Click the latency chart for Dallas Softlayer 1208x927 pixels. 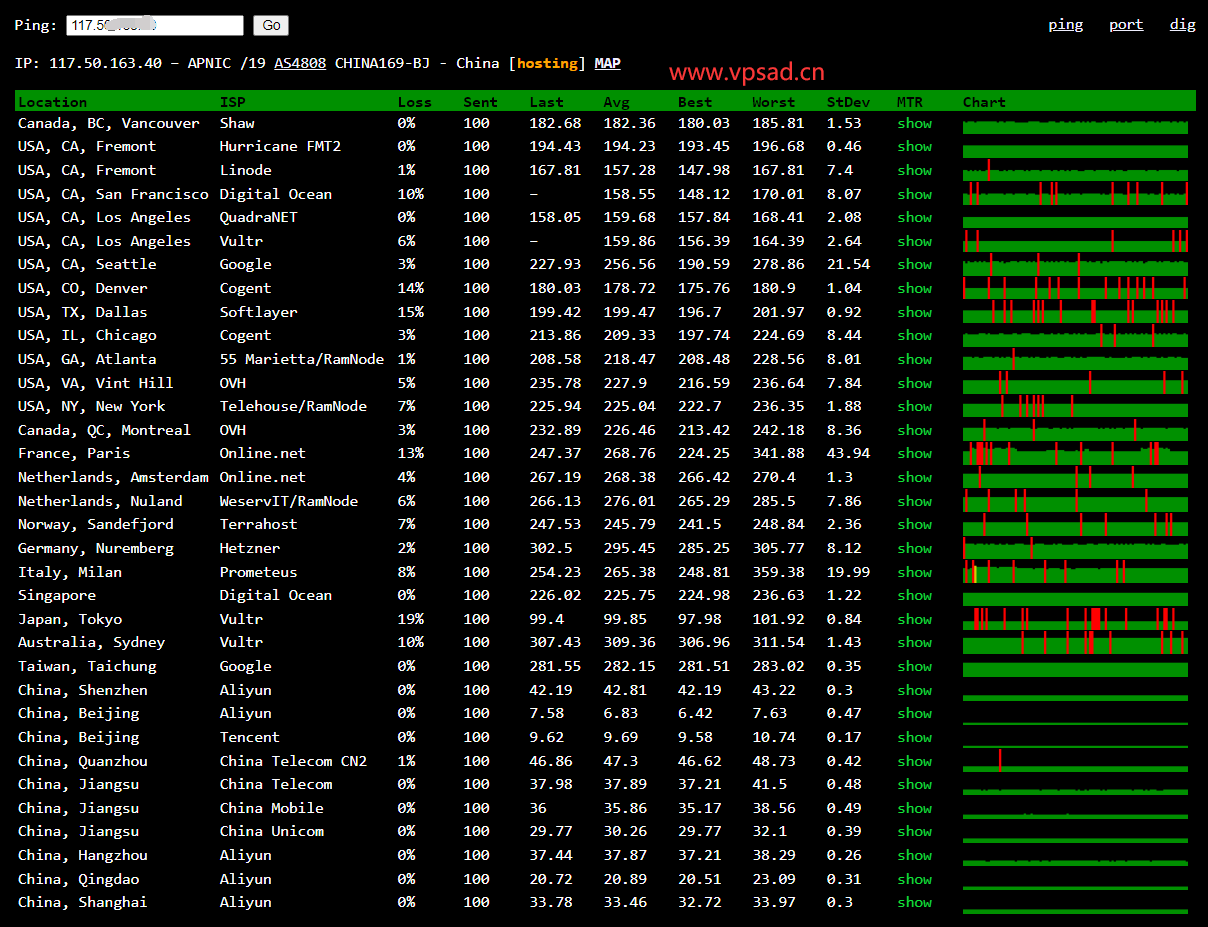(x=1075, y=312)
